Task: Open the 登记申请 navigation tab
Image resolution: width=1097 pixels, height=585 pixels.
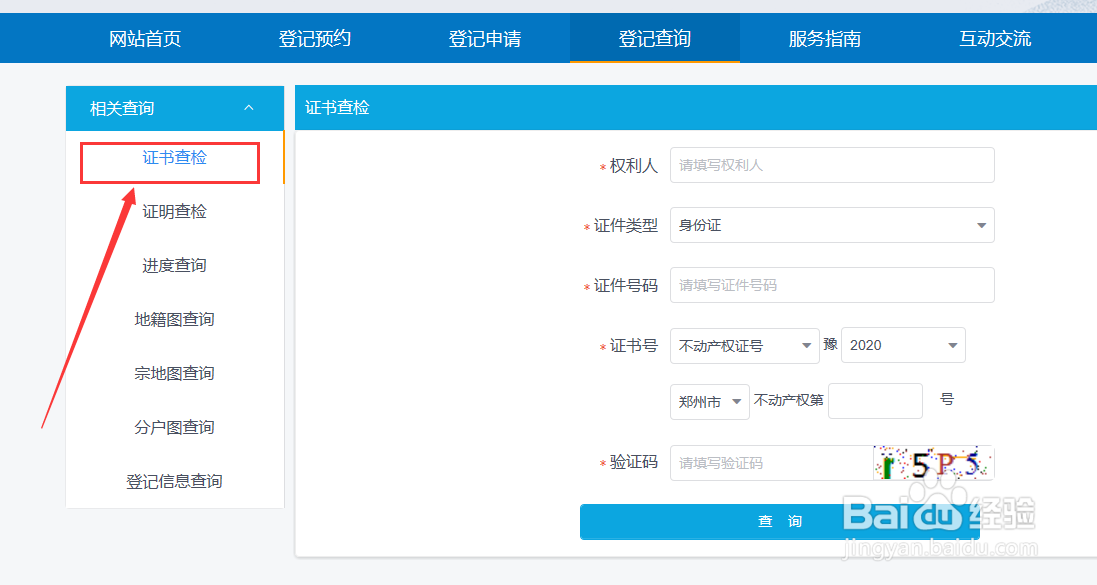Action: (485, 38)
